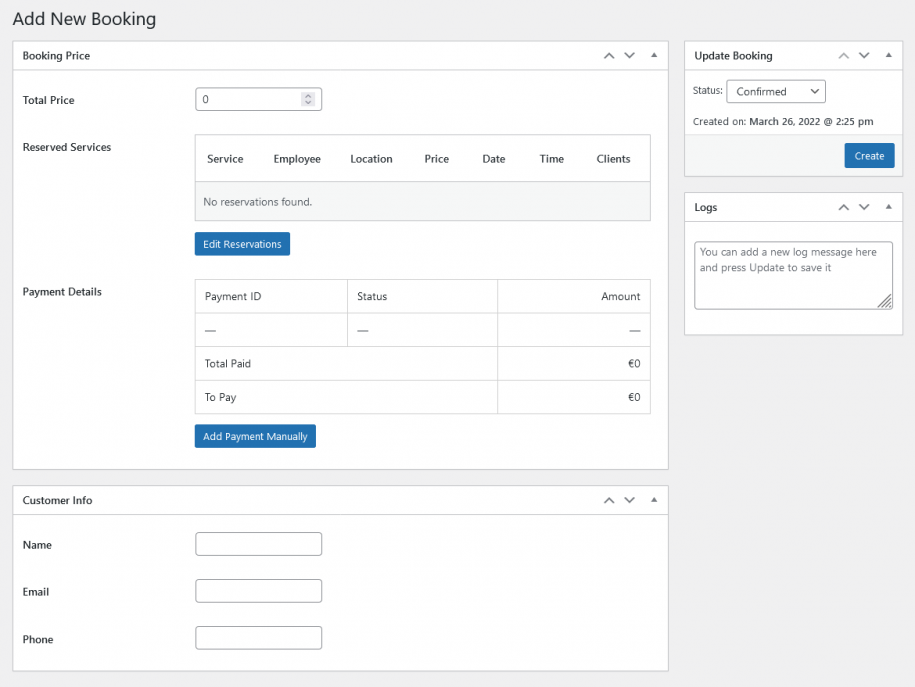Screen dimensions: 915x687
Task: Collapse the Customer Info panel
Action: [653, 500]
